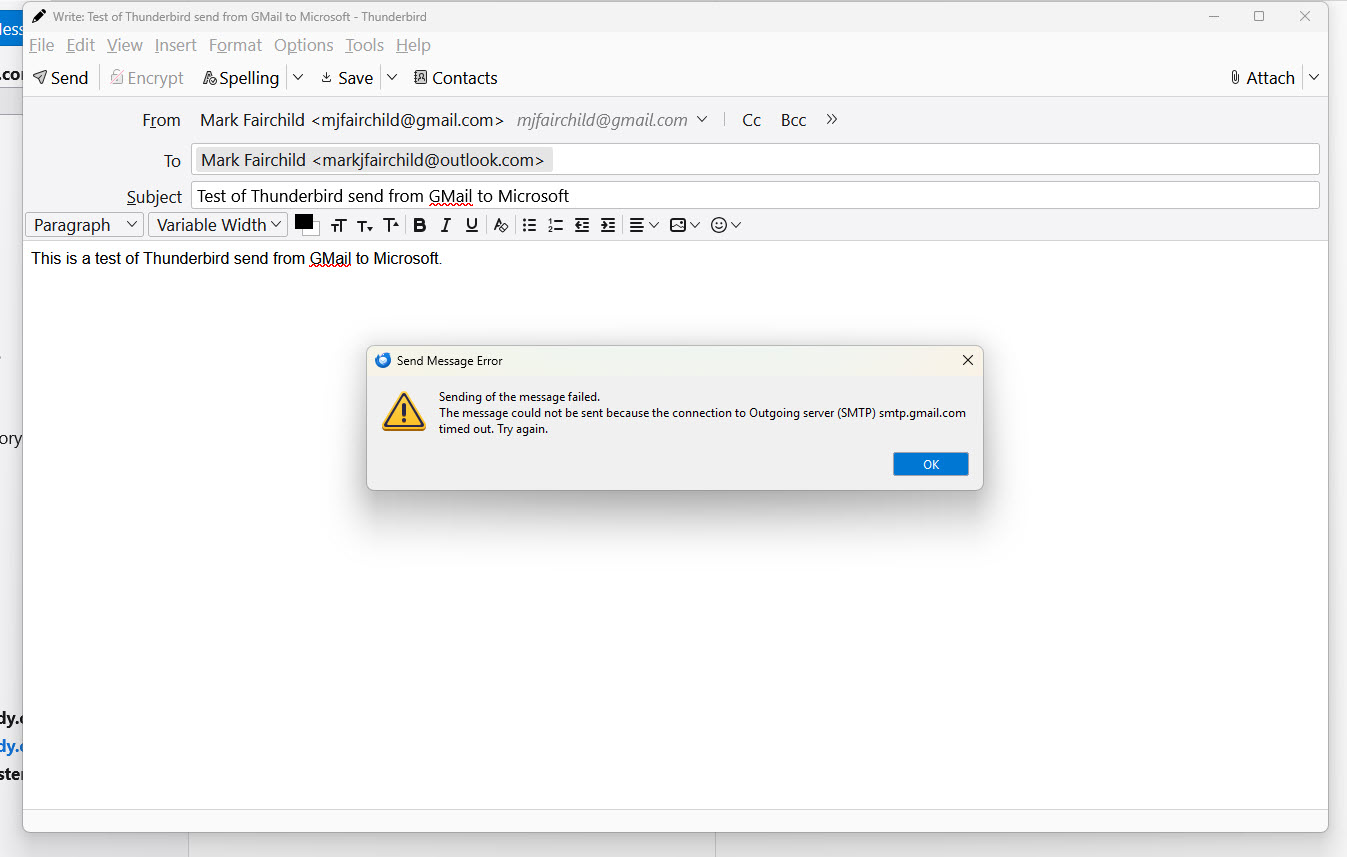
Task: Expand the Attach dropdown arrow
Action: [1314, 78]
